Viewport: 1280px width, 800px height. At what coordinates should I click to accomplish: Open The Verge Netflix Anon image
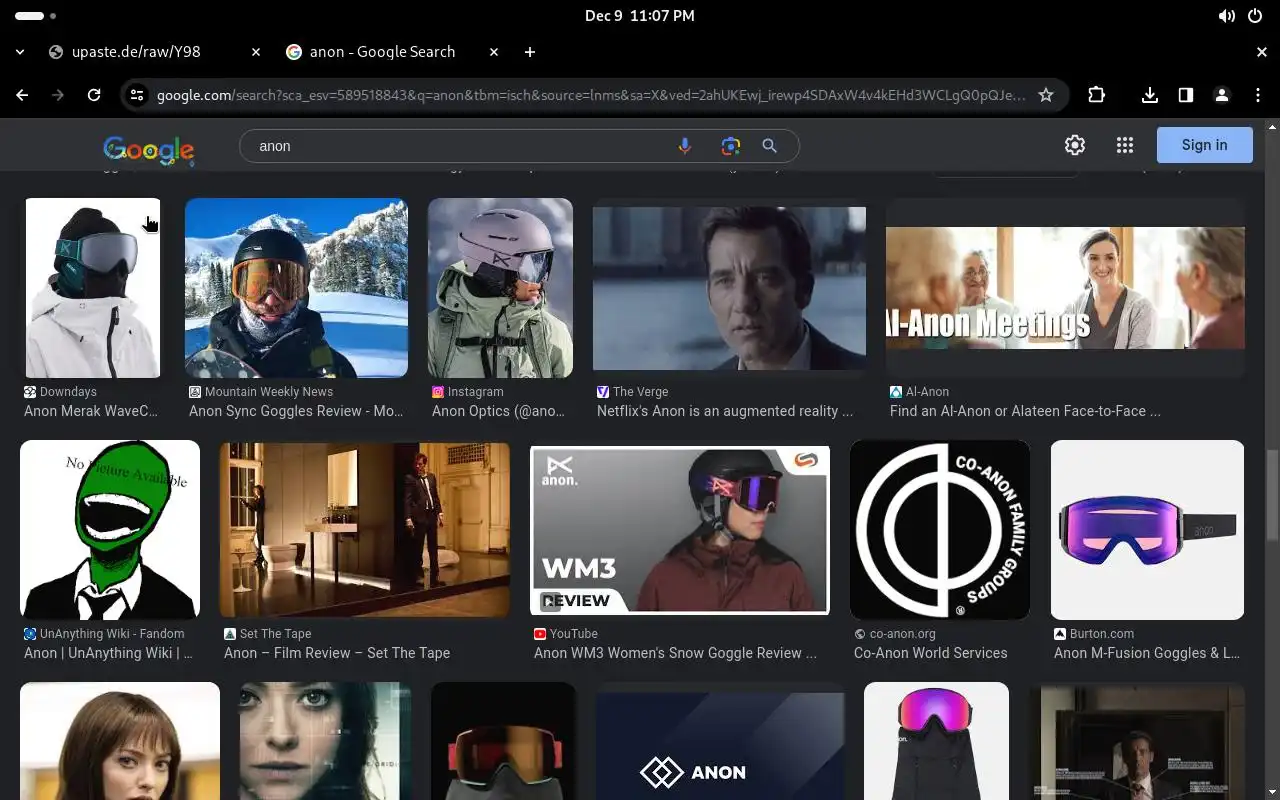pos(729,288)
